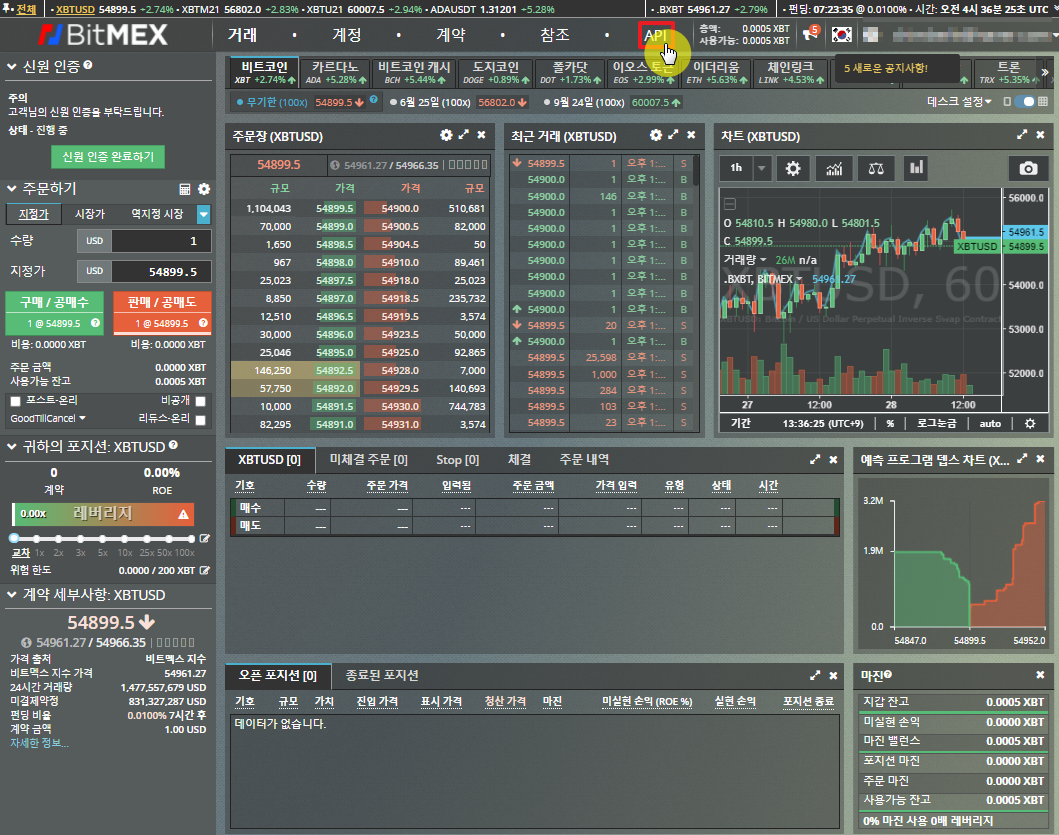Open the chart indicators icon

pos(834,168)
